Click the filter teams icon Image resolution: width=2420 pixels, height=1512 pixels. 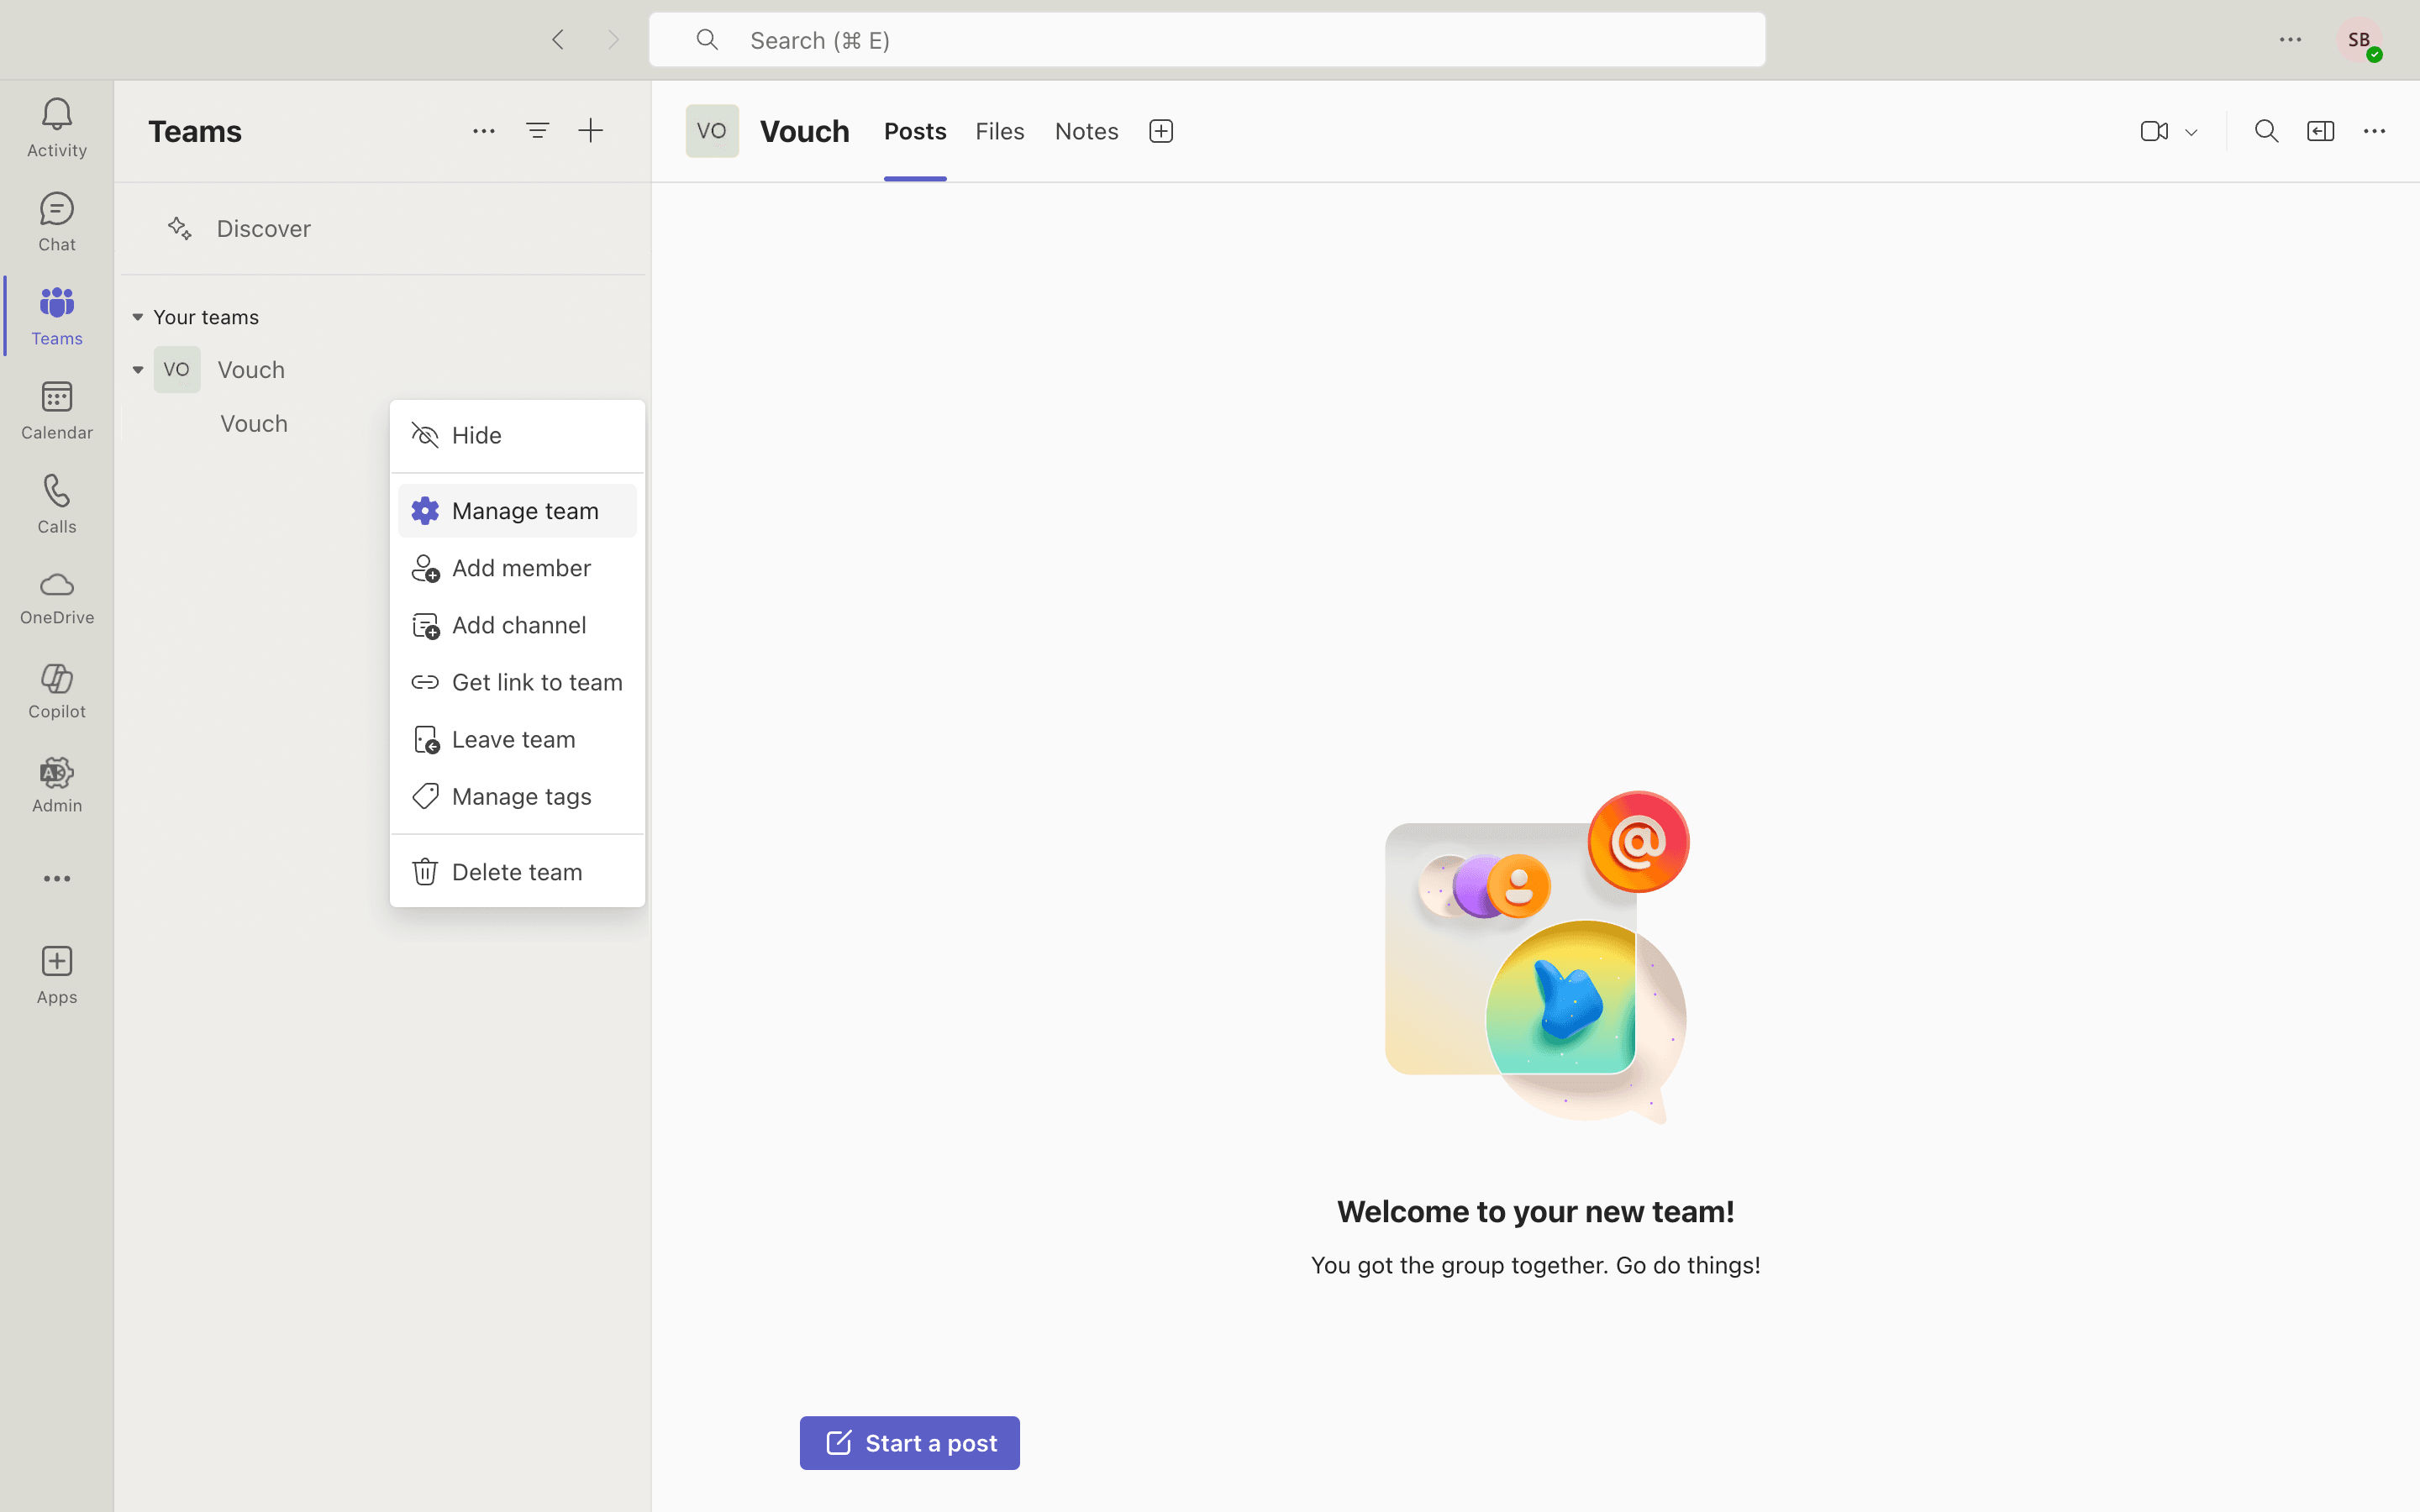(x=537, y=131)
